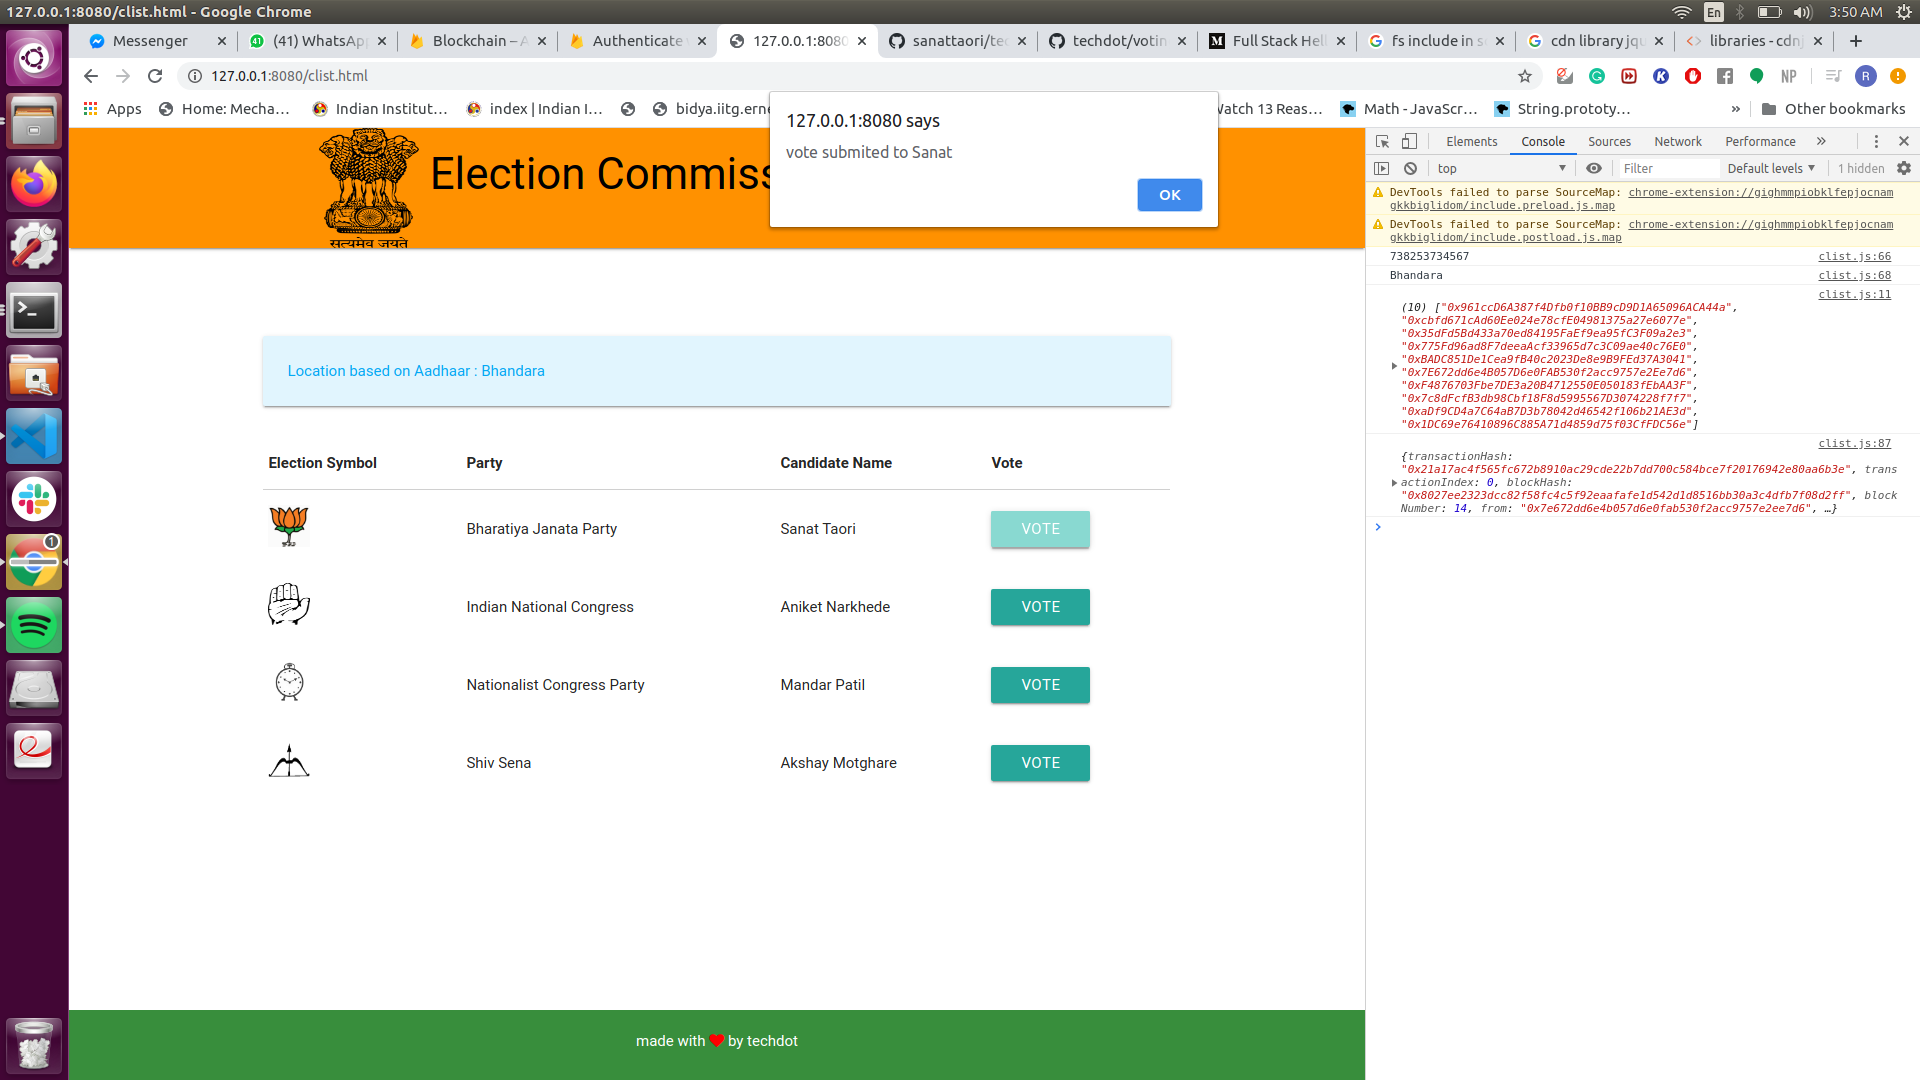Vote for Aniket Narkhede
The height and width of the screenshot is (1080, 1920).
[x=1039, y=607]
